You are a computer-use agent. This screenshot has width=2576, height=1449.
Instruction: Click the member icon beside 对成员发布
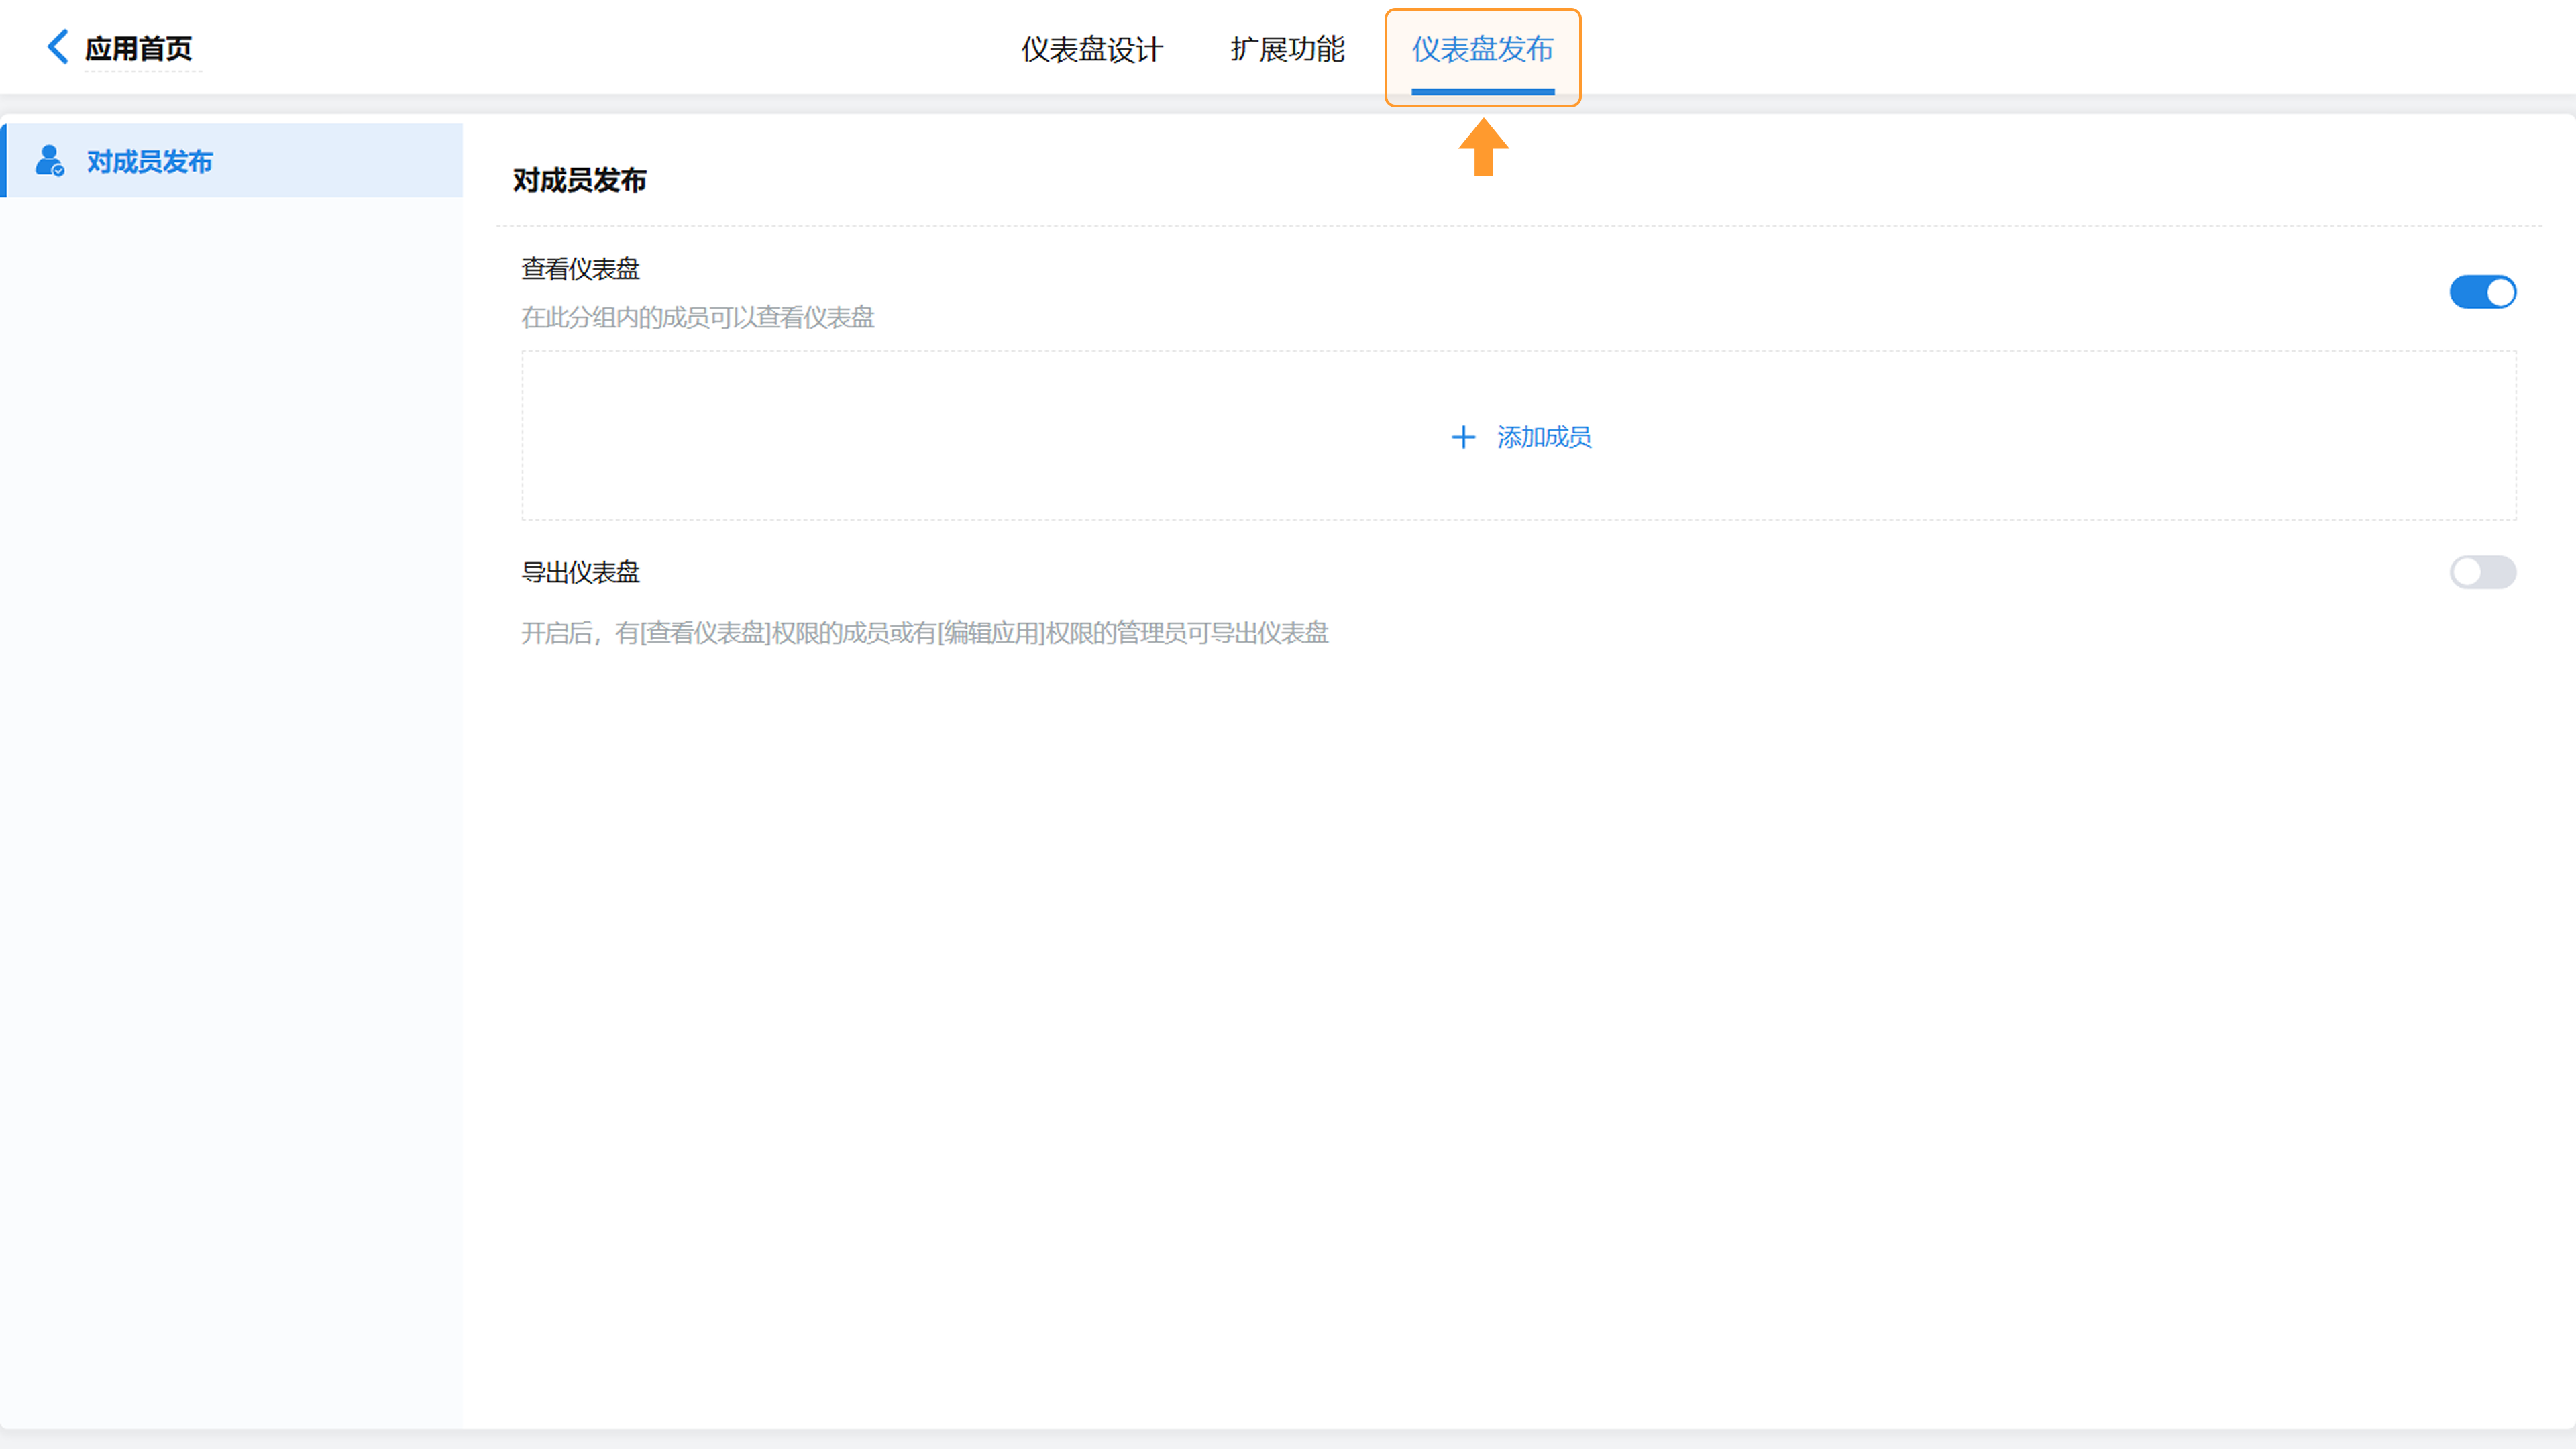point(49,161)
